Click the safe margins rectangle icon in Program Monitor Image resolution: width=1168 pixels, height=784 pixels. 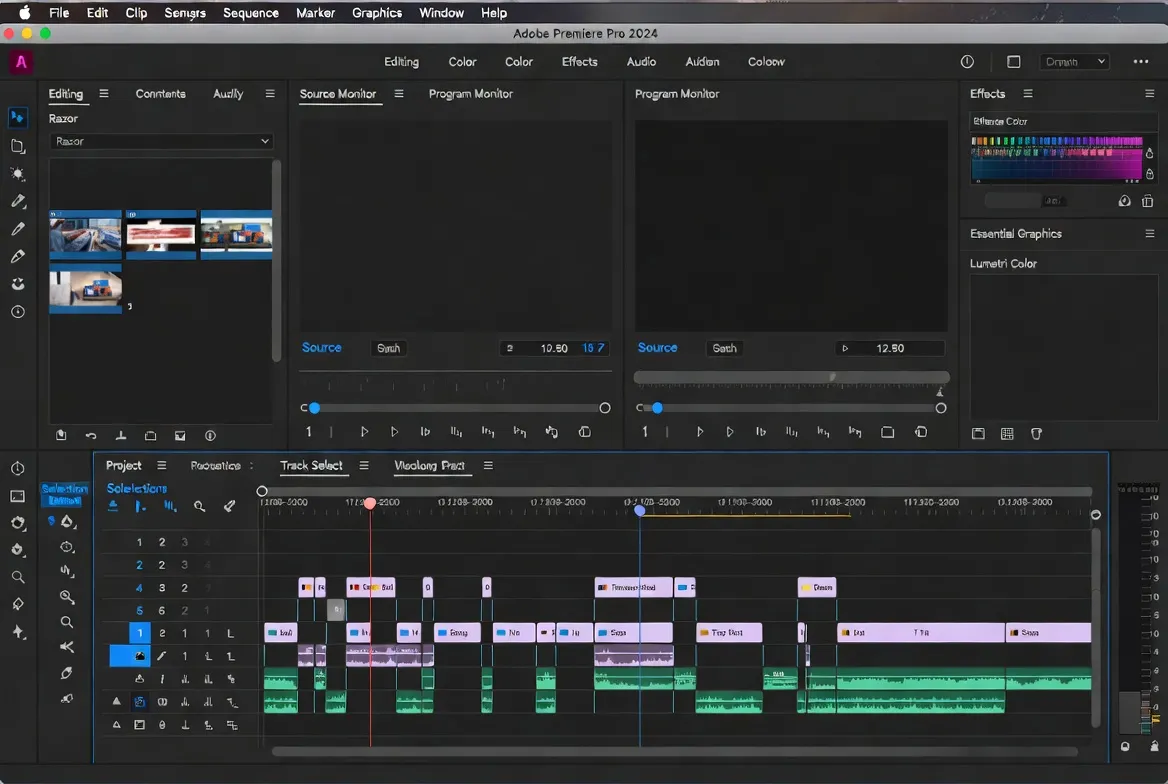pos(887,432)
